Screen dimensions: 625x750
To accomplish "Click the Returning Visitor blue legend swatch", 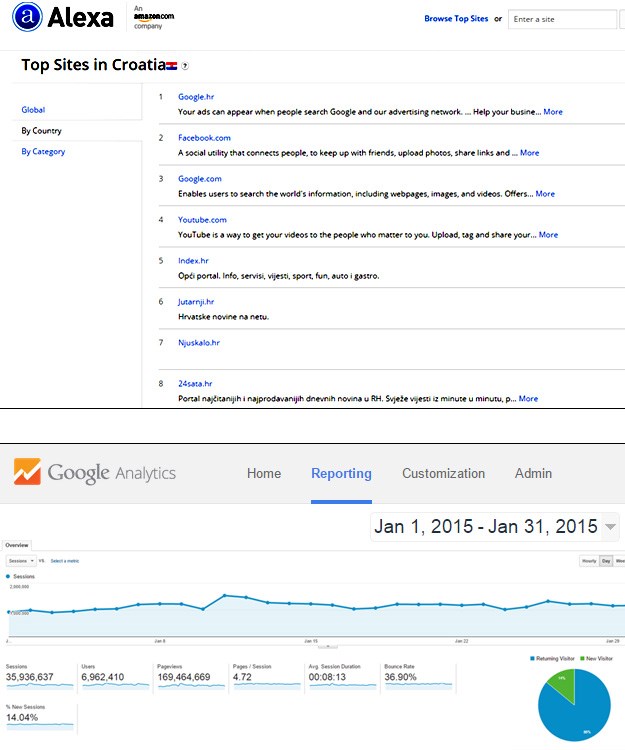I will tap(532, 659).
